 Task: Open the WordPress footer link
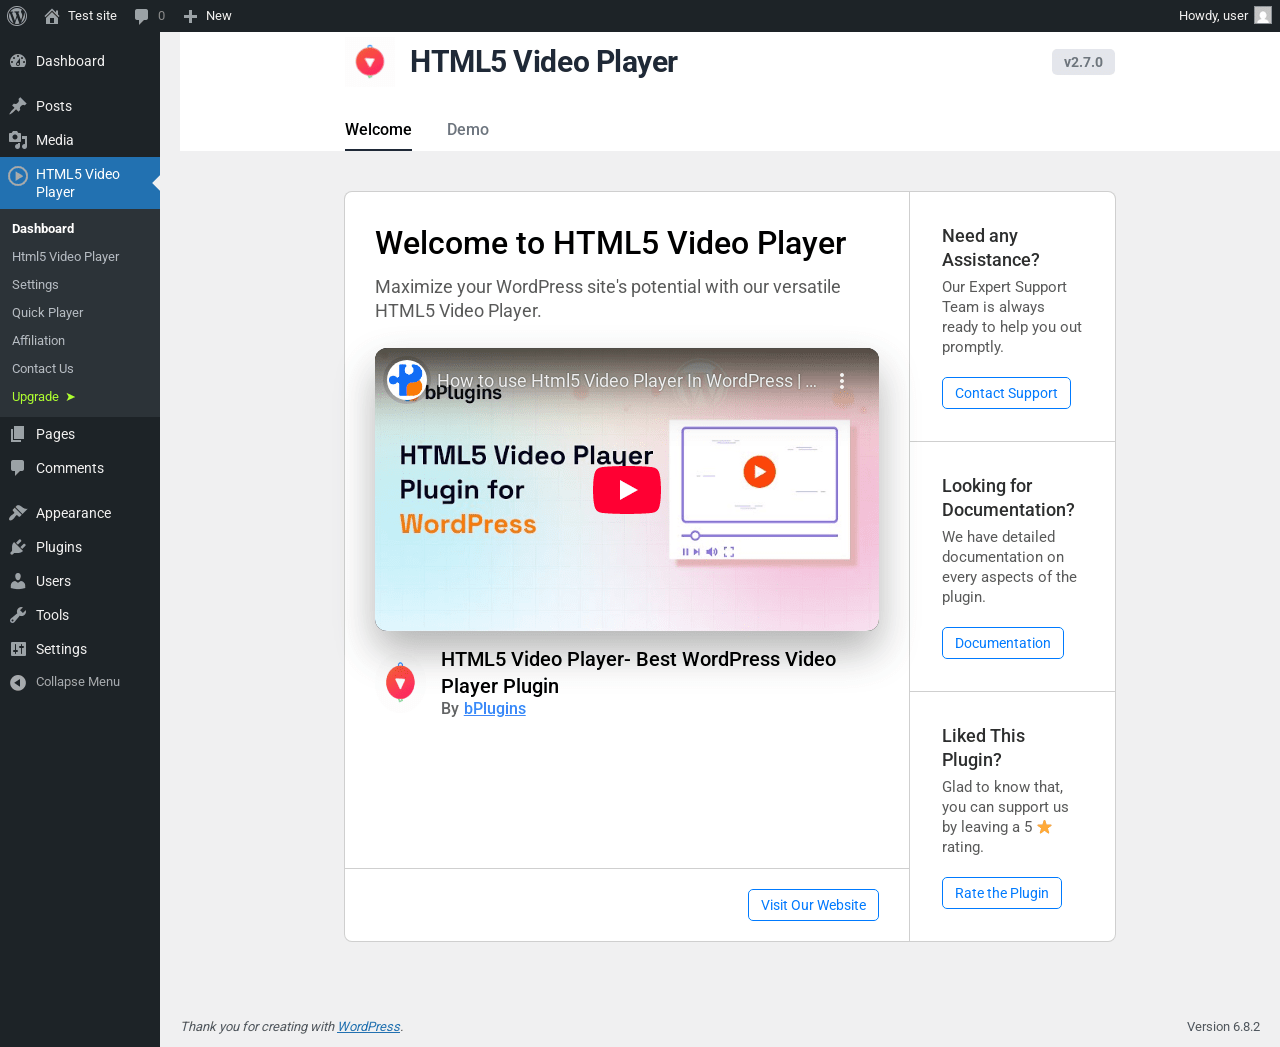pos(369,1026)
